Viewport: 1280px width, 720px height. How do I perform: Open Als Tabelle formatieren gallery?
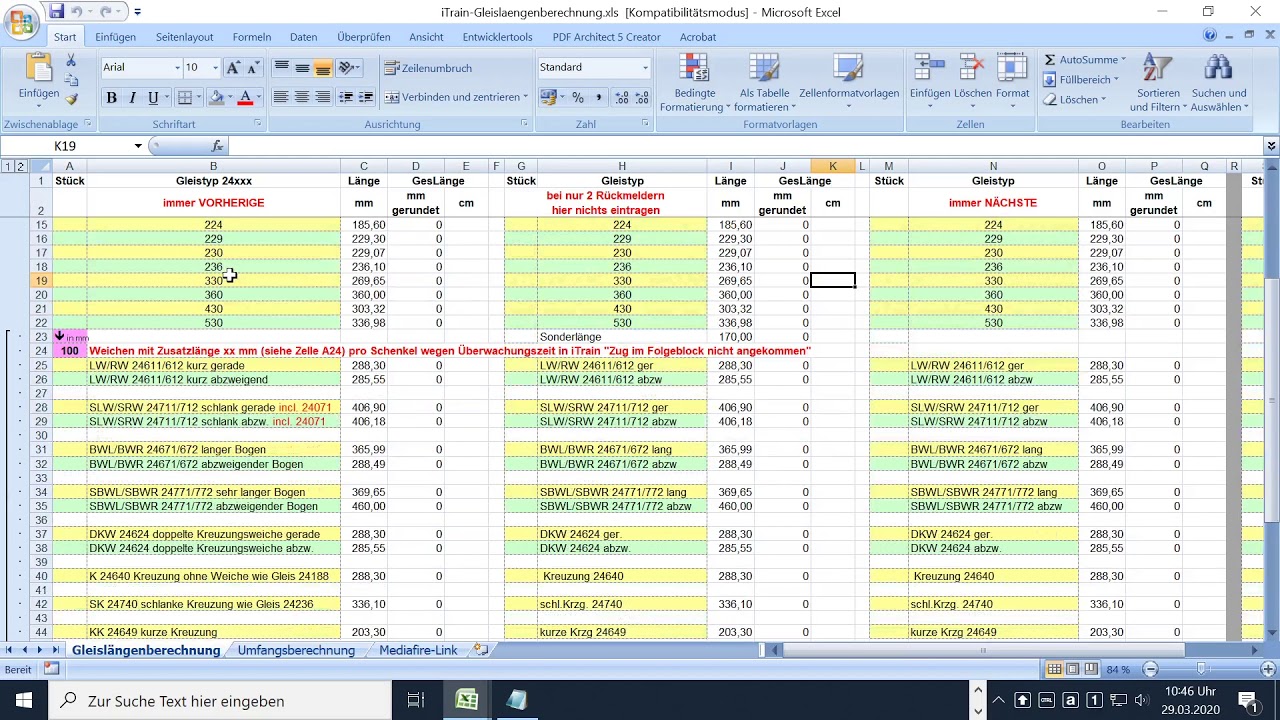[x=764, y=82]
